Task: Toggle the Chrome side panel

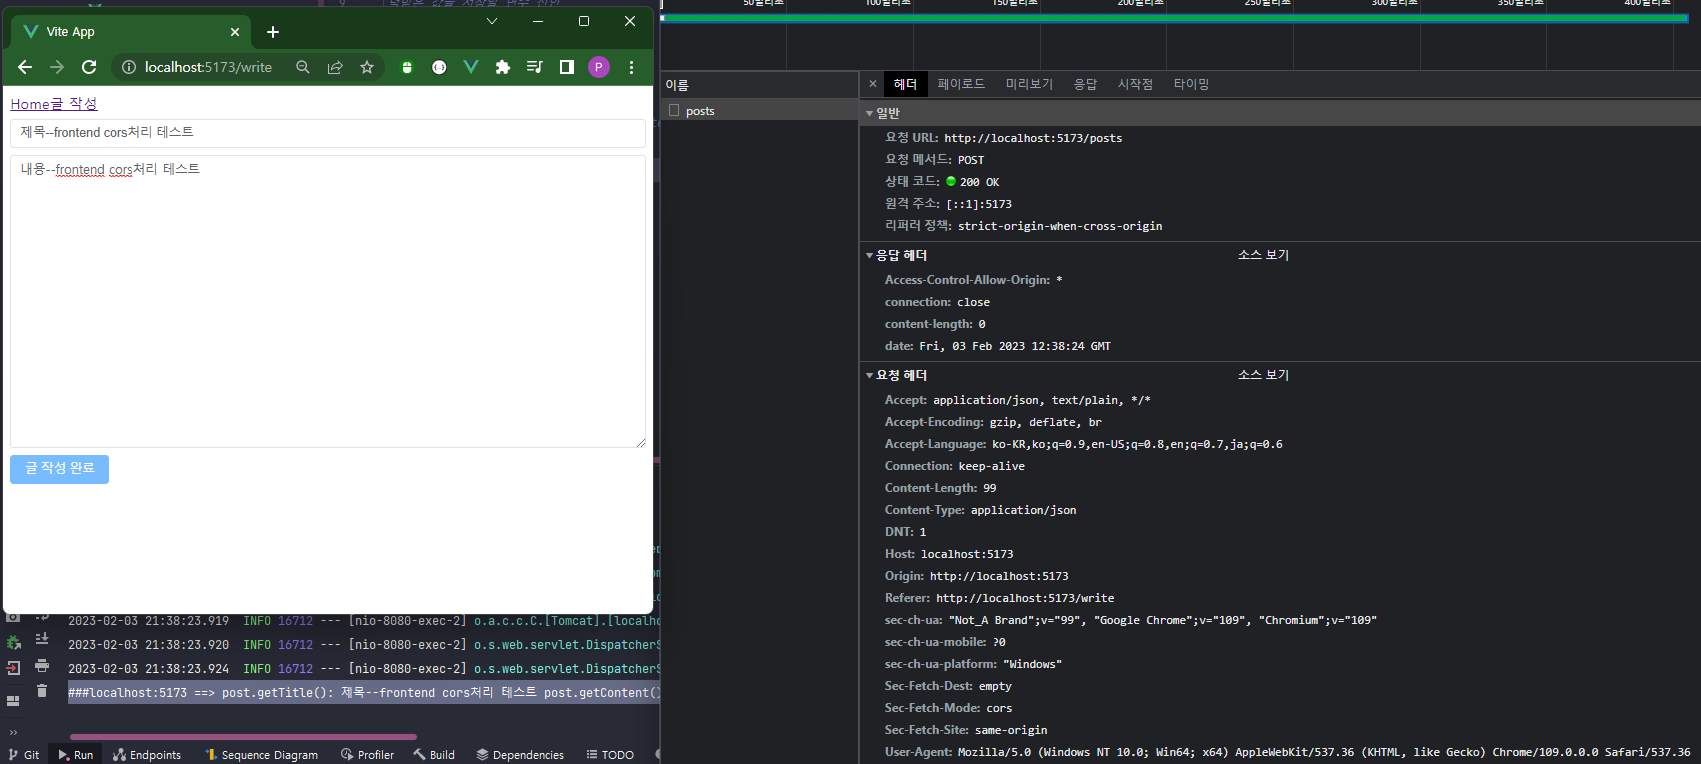Action: 567,67
